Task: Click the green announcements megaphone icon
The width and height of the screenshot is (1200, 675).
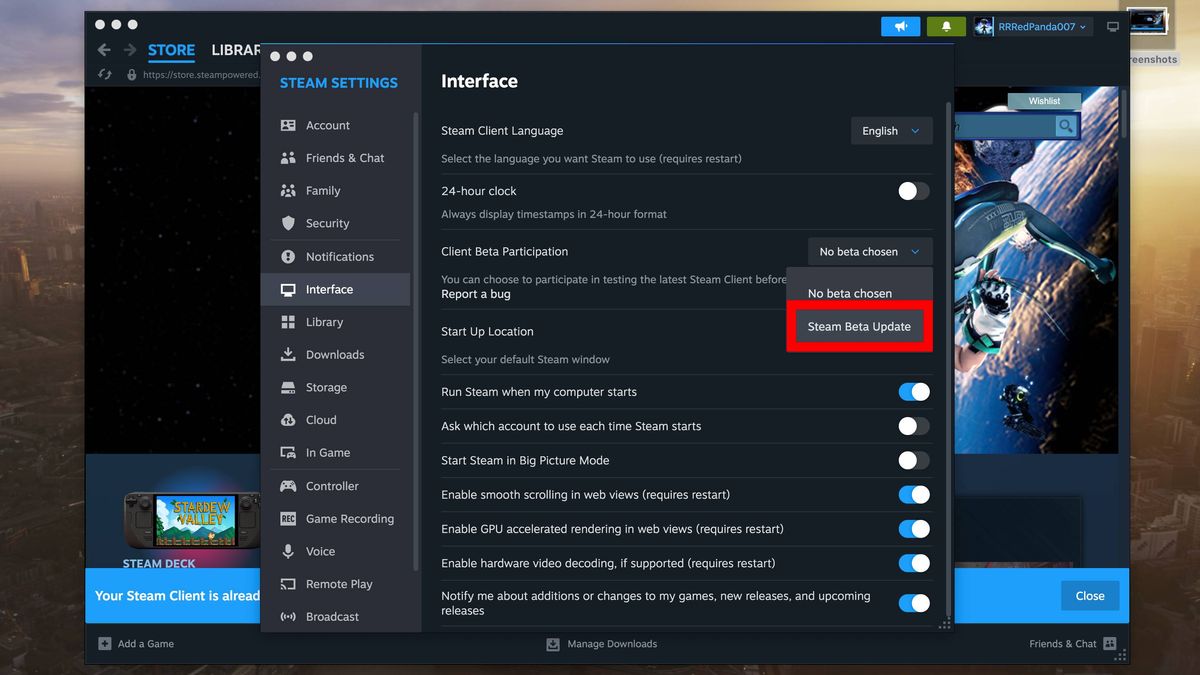Action: coord(900,25)
